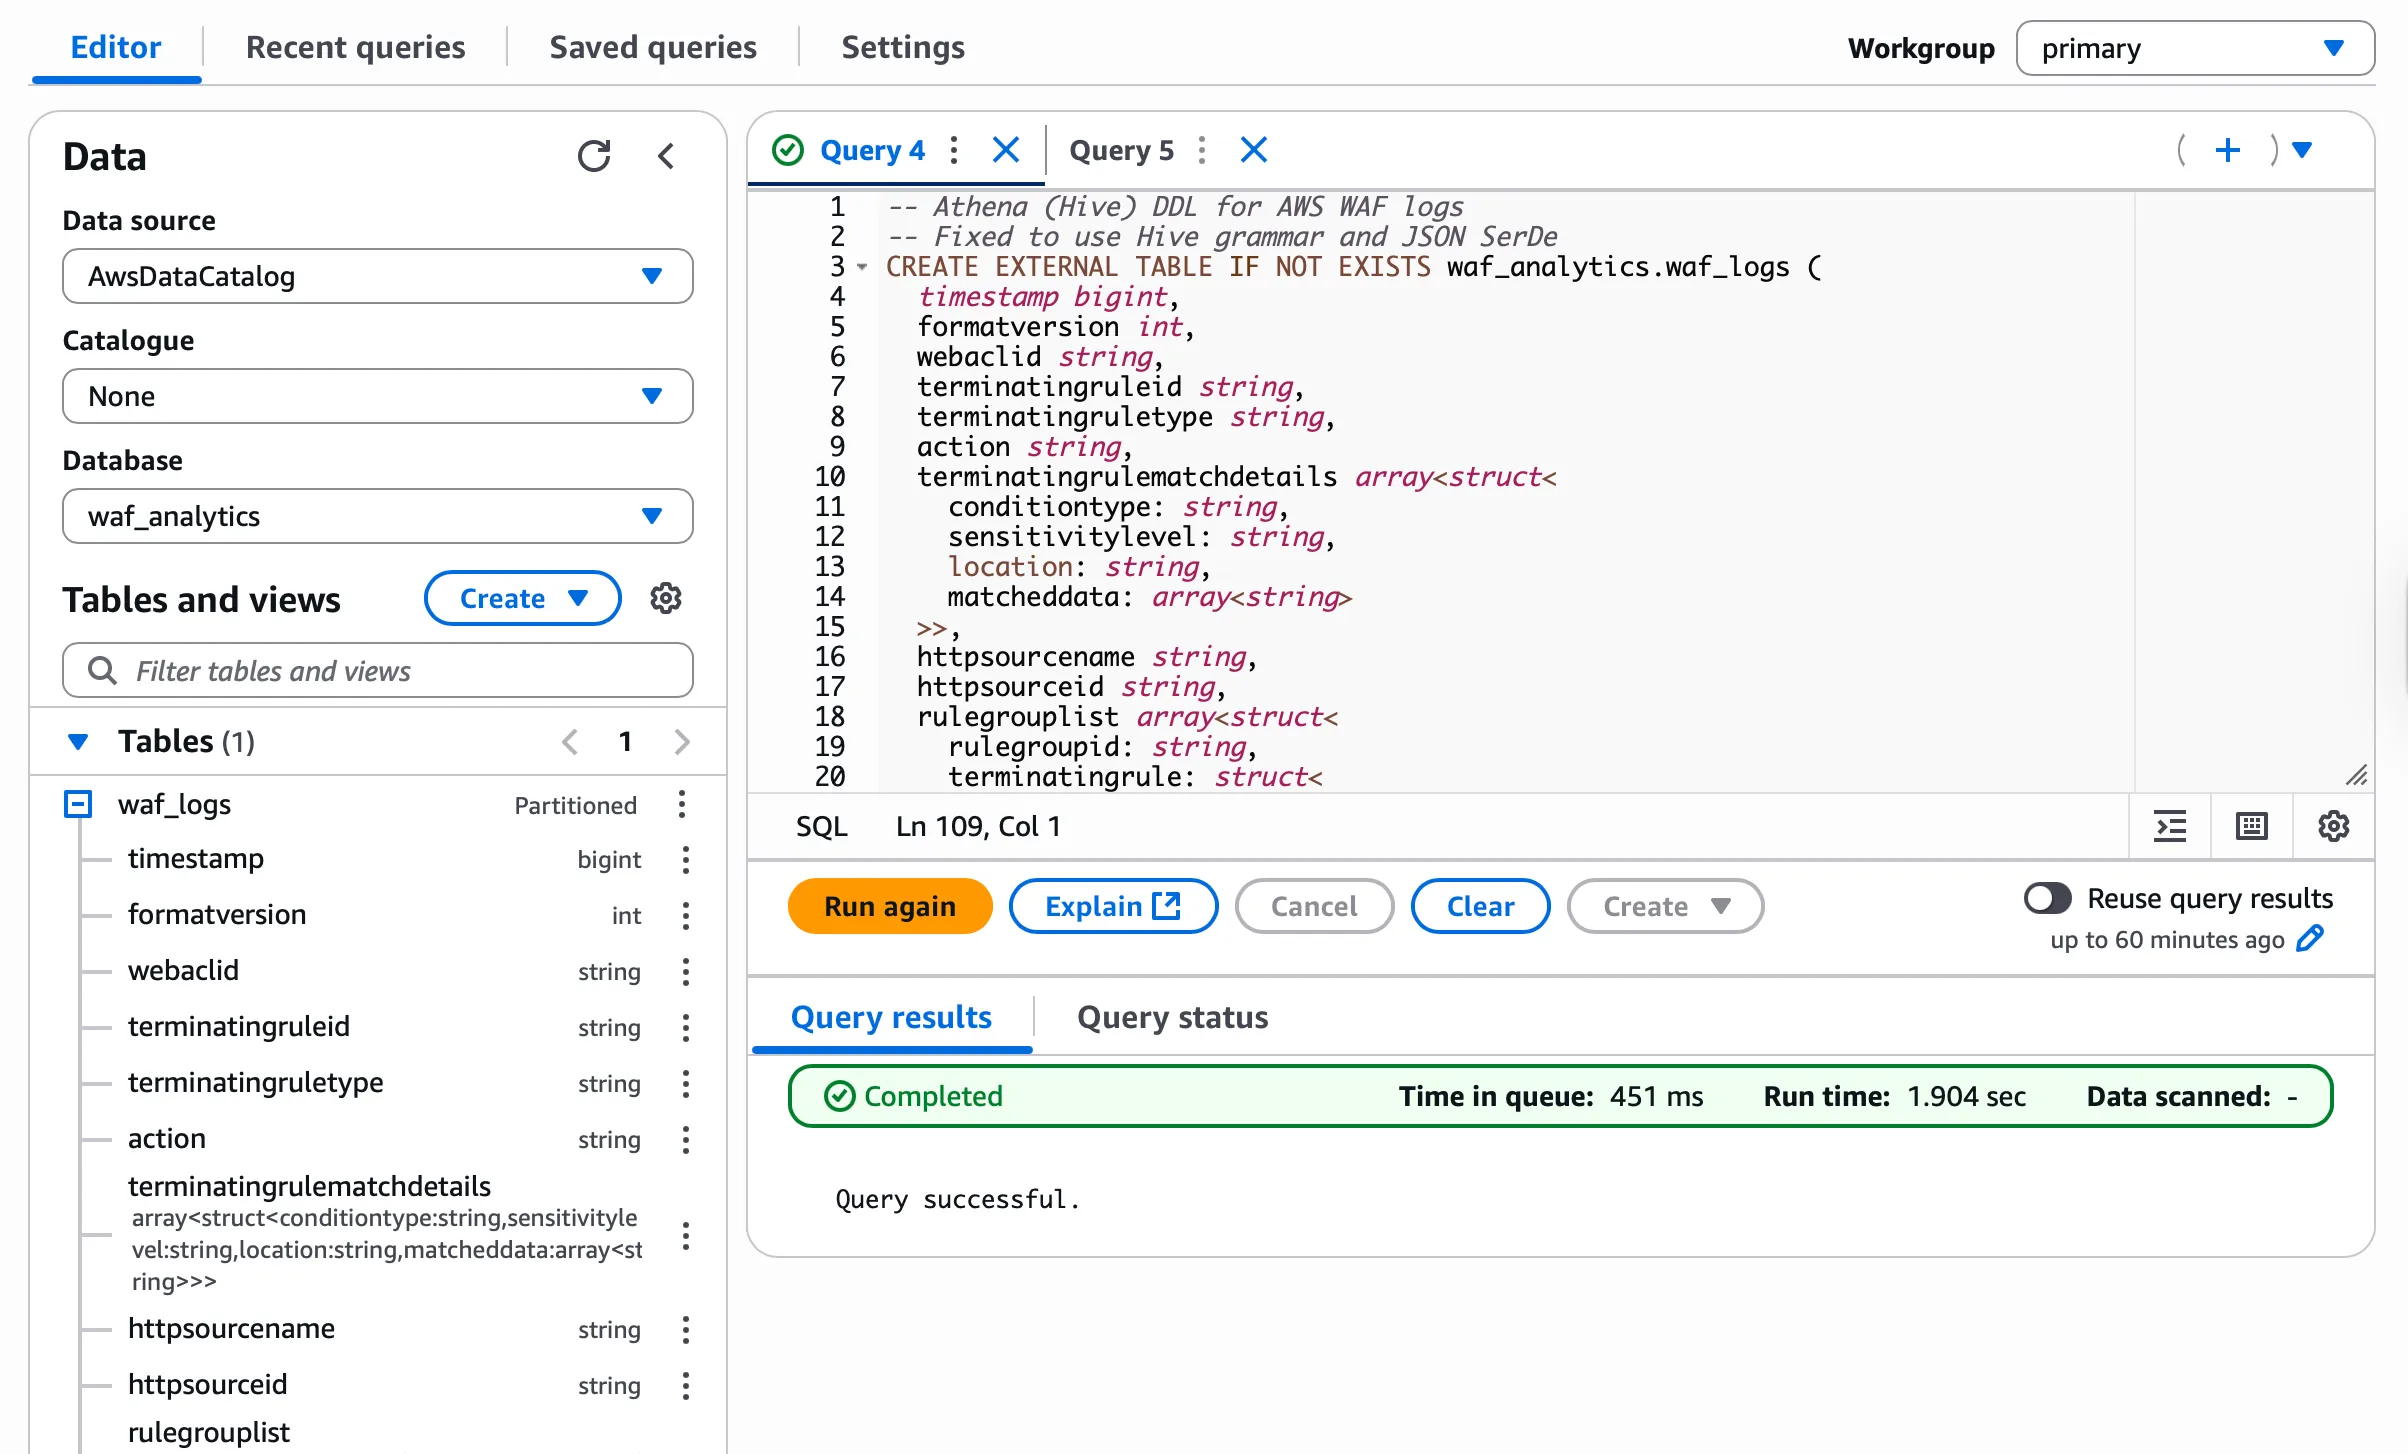Open the Catalogue None dropdown
This screenshot has height=1454, width=2408.
(x=378, y=396)
